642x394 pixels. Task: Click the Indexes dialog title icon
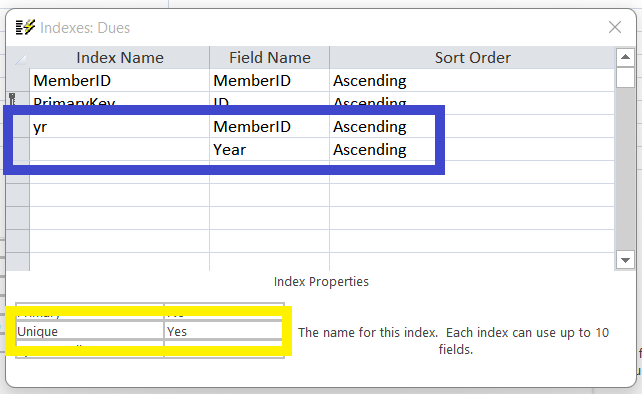(x=25, y=27)
